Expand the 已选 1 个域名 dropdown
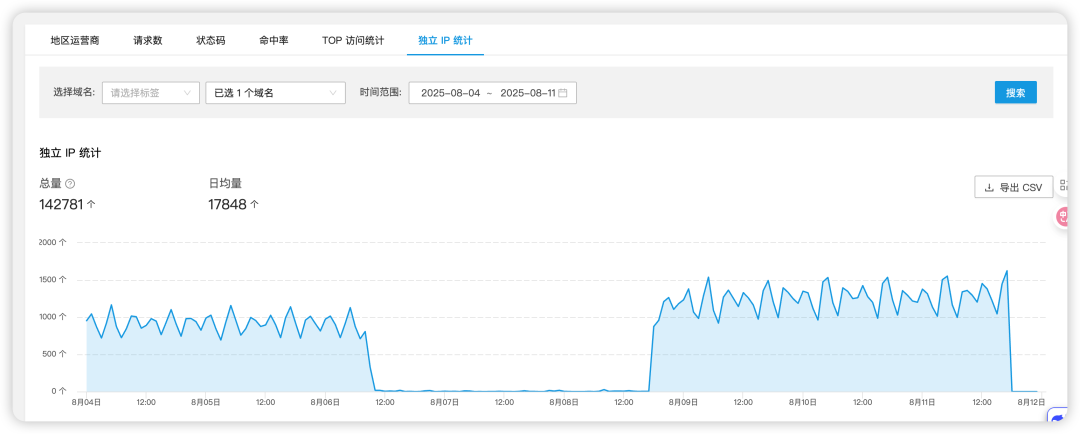The height and width of the screenshot is (434, 1080). point(276,92)
